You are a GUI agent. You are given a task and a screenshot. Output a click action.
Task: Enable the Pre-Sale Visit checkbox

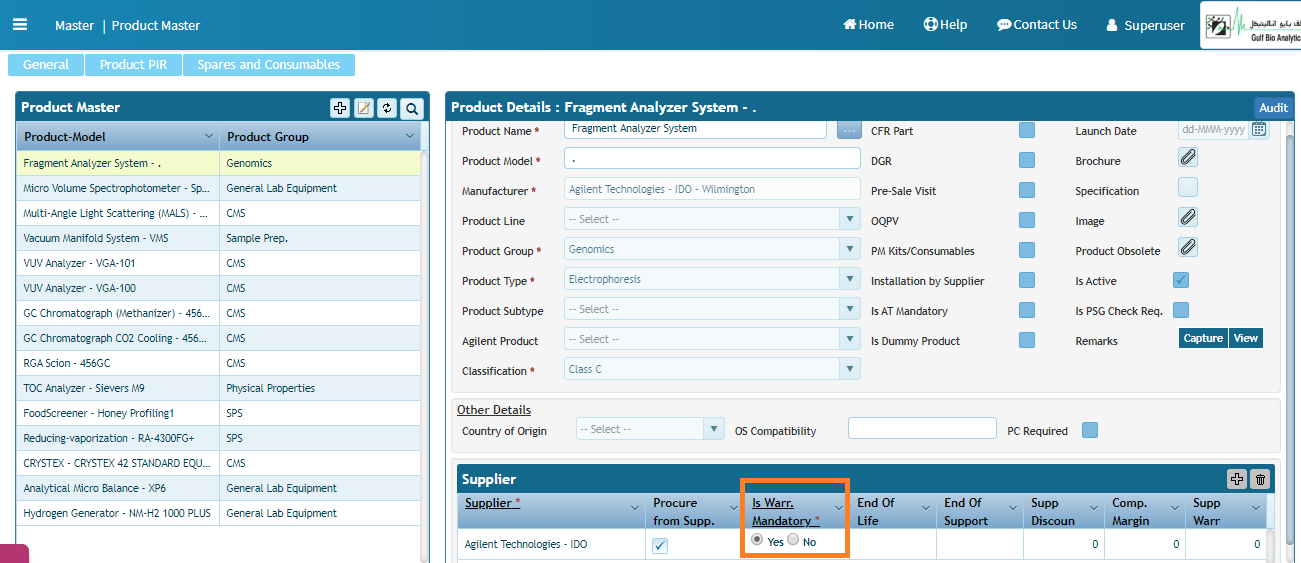pyautogui.click(x=1027, y=190)
